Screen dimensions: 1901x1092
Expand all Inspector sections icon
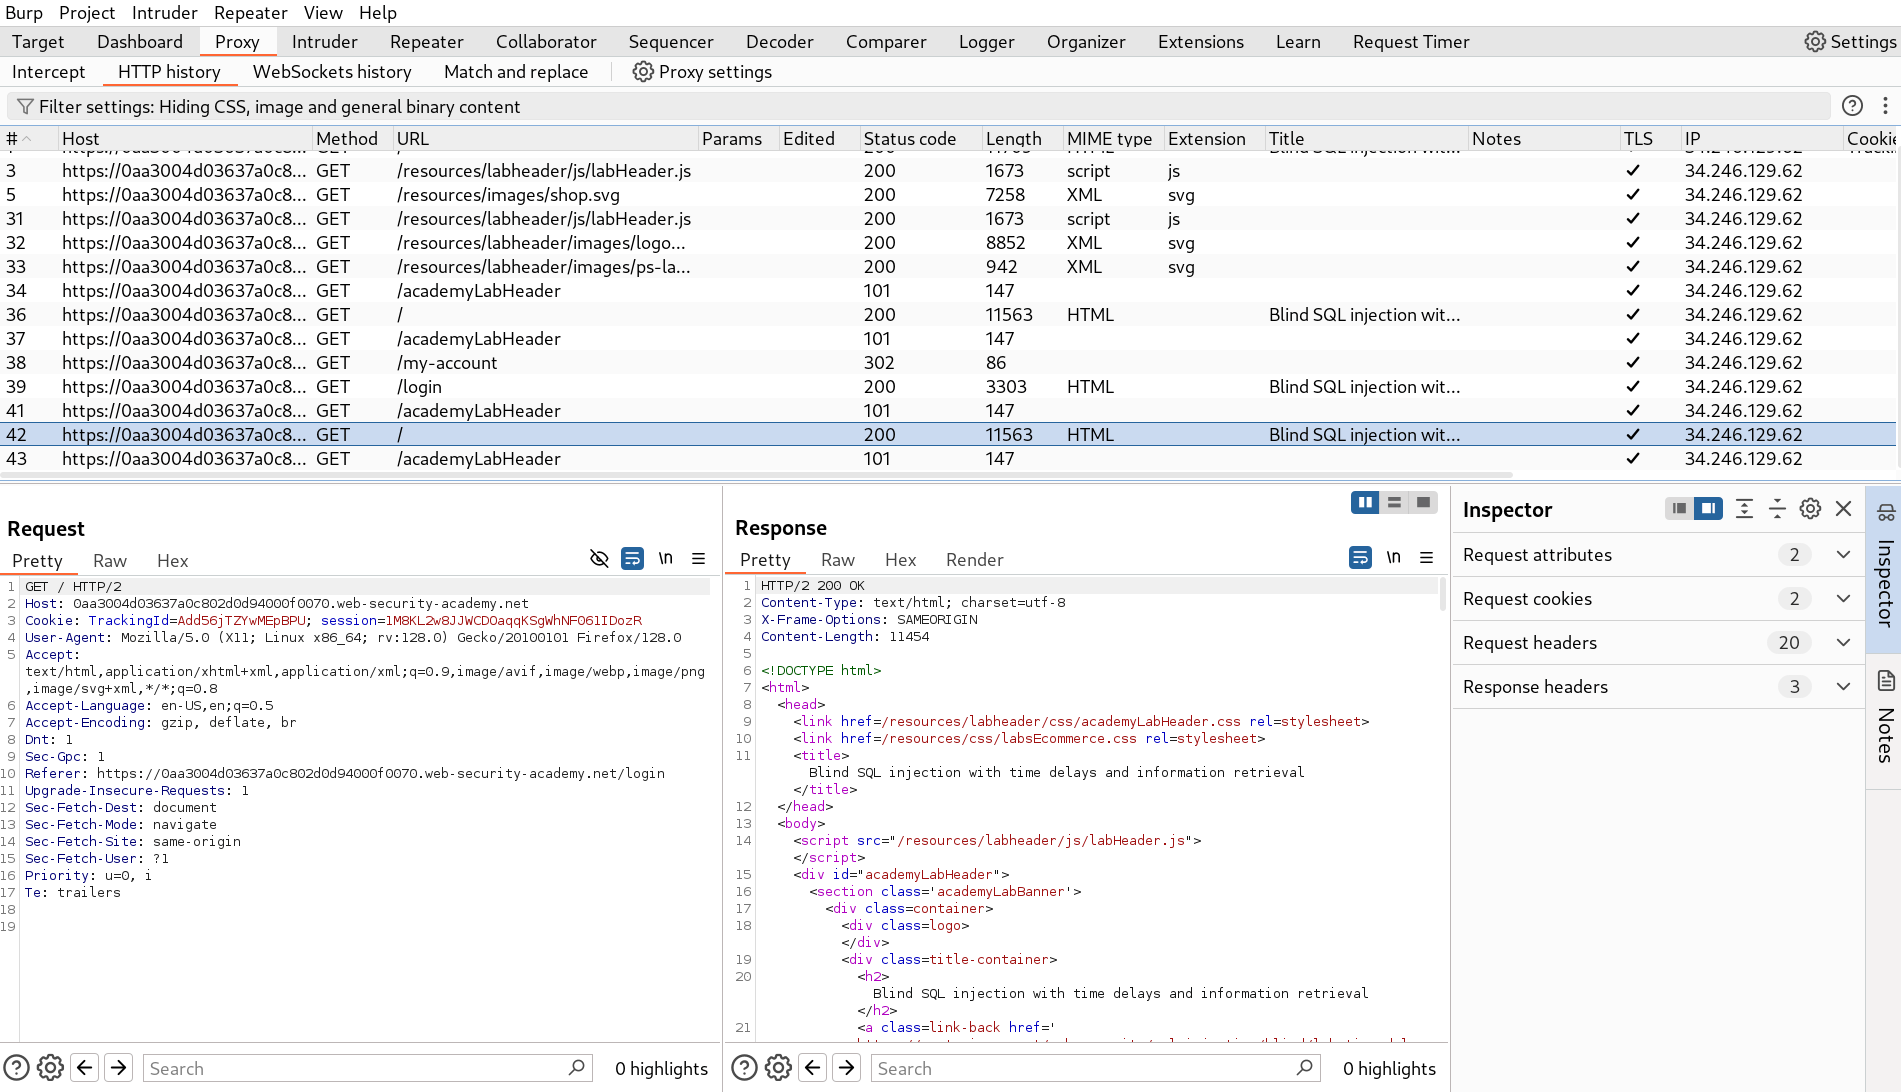click(x=1744, y=509)
